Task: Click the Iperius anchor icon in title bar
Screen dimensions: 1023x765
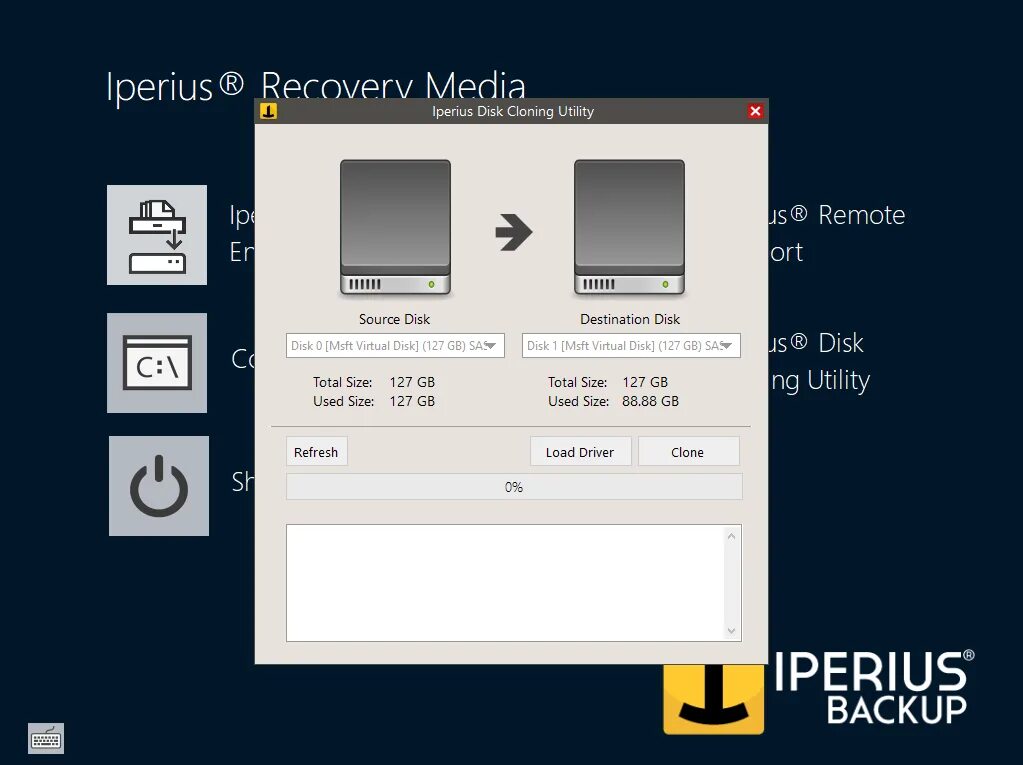Action: (x=269, y=111)
